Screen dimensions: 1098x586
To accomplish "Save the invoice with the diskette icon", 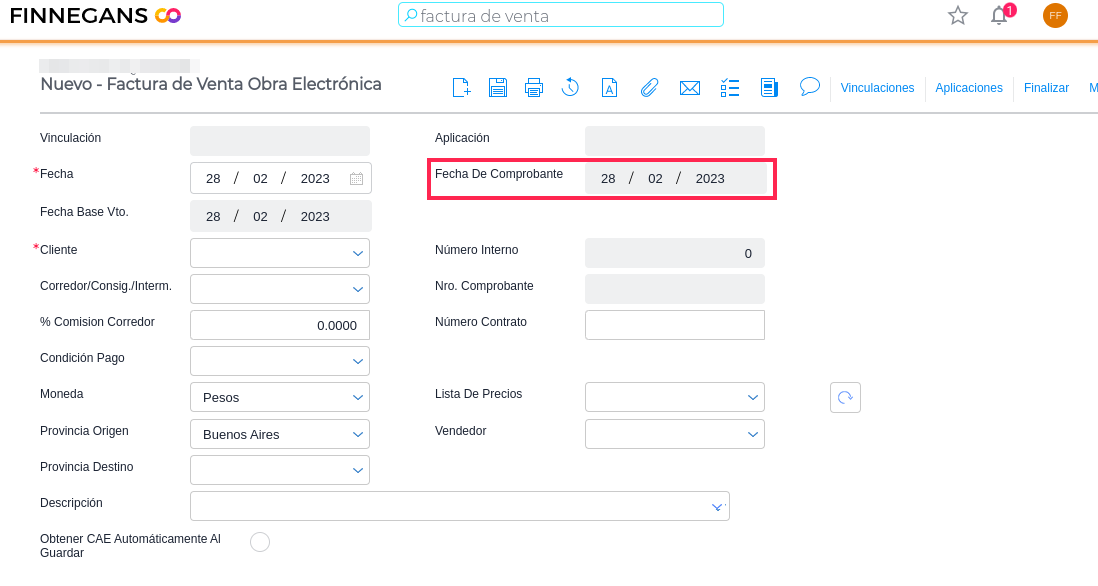I will 498,88.
